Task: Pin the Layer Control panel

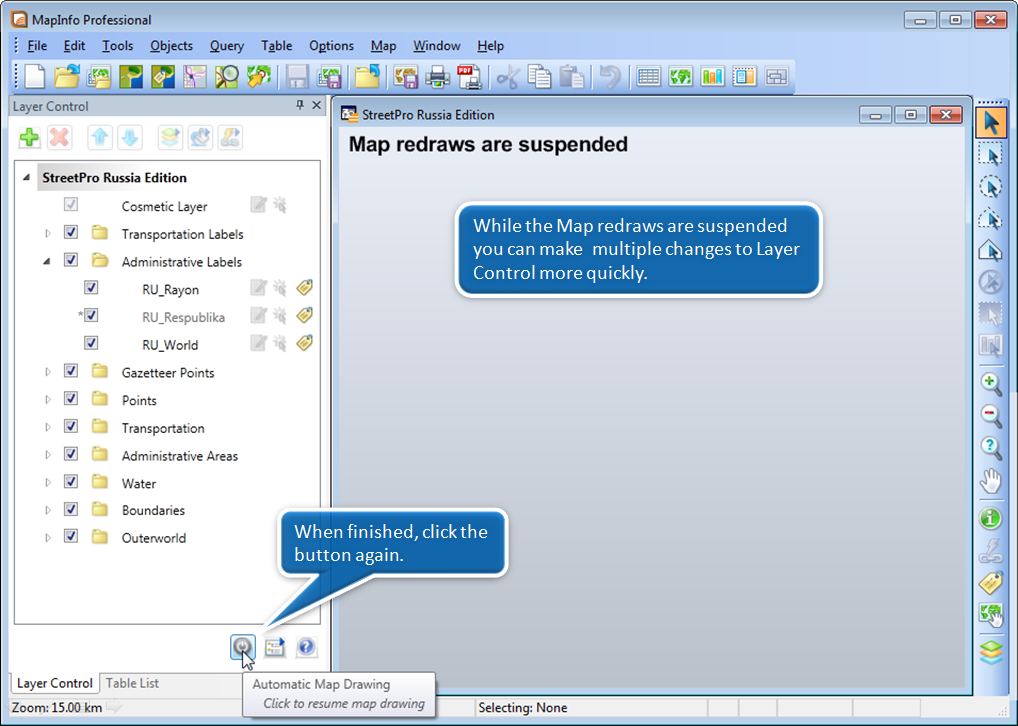Action: pyautogui.click(x=300, y=105)
